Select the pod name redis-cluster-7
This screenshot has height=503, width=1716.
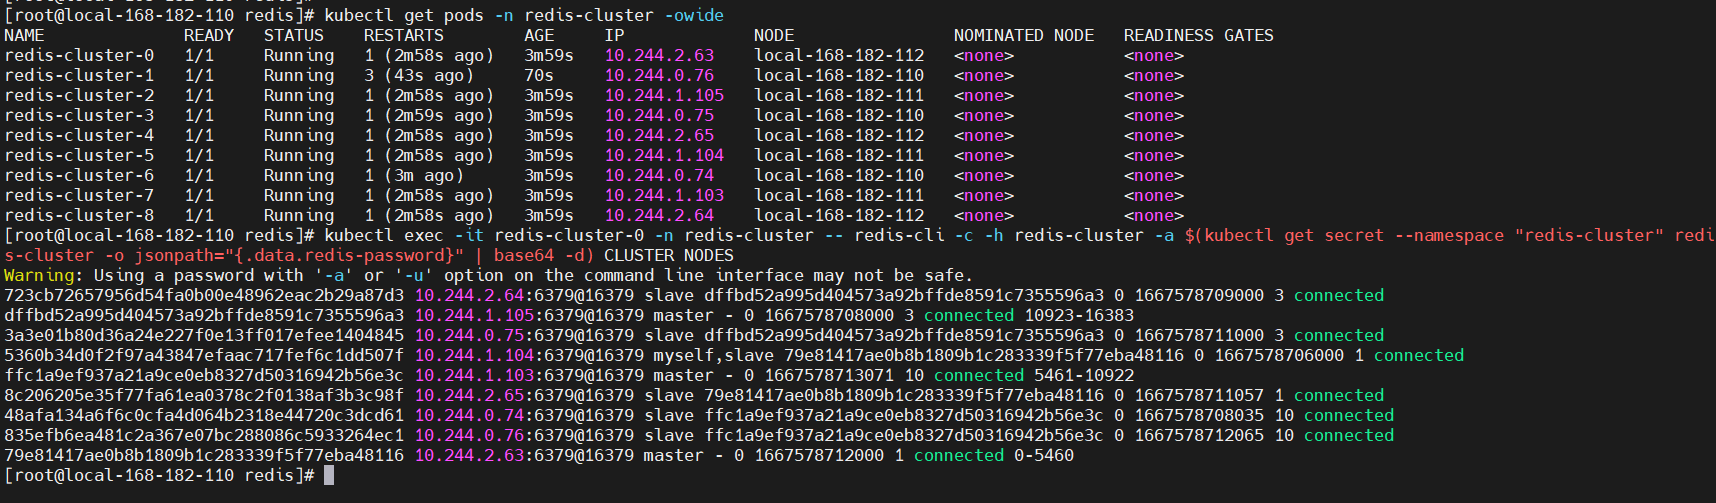79,195
